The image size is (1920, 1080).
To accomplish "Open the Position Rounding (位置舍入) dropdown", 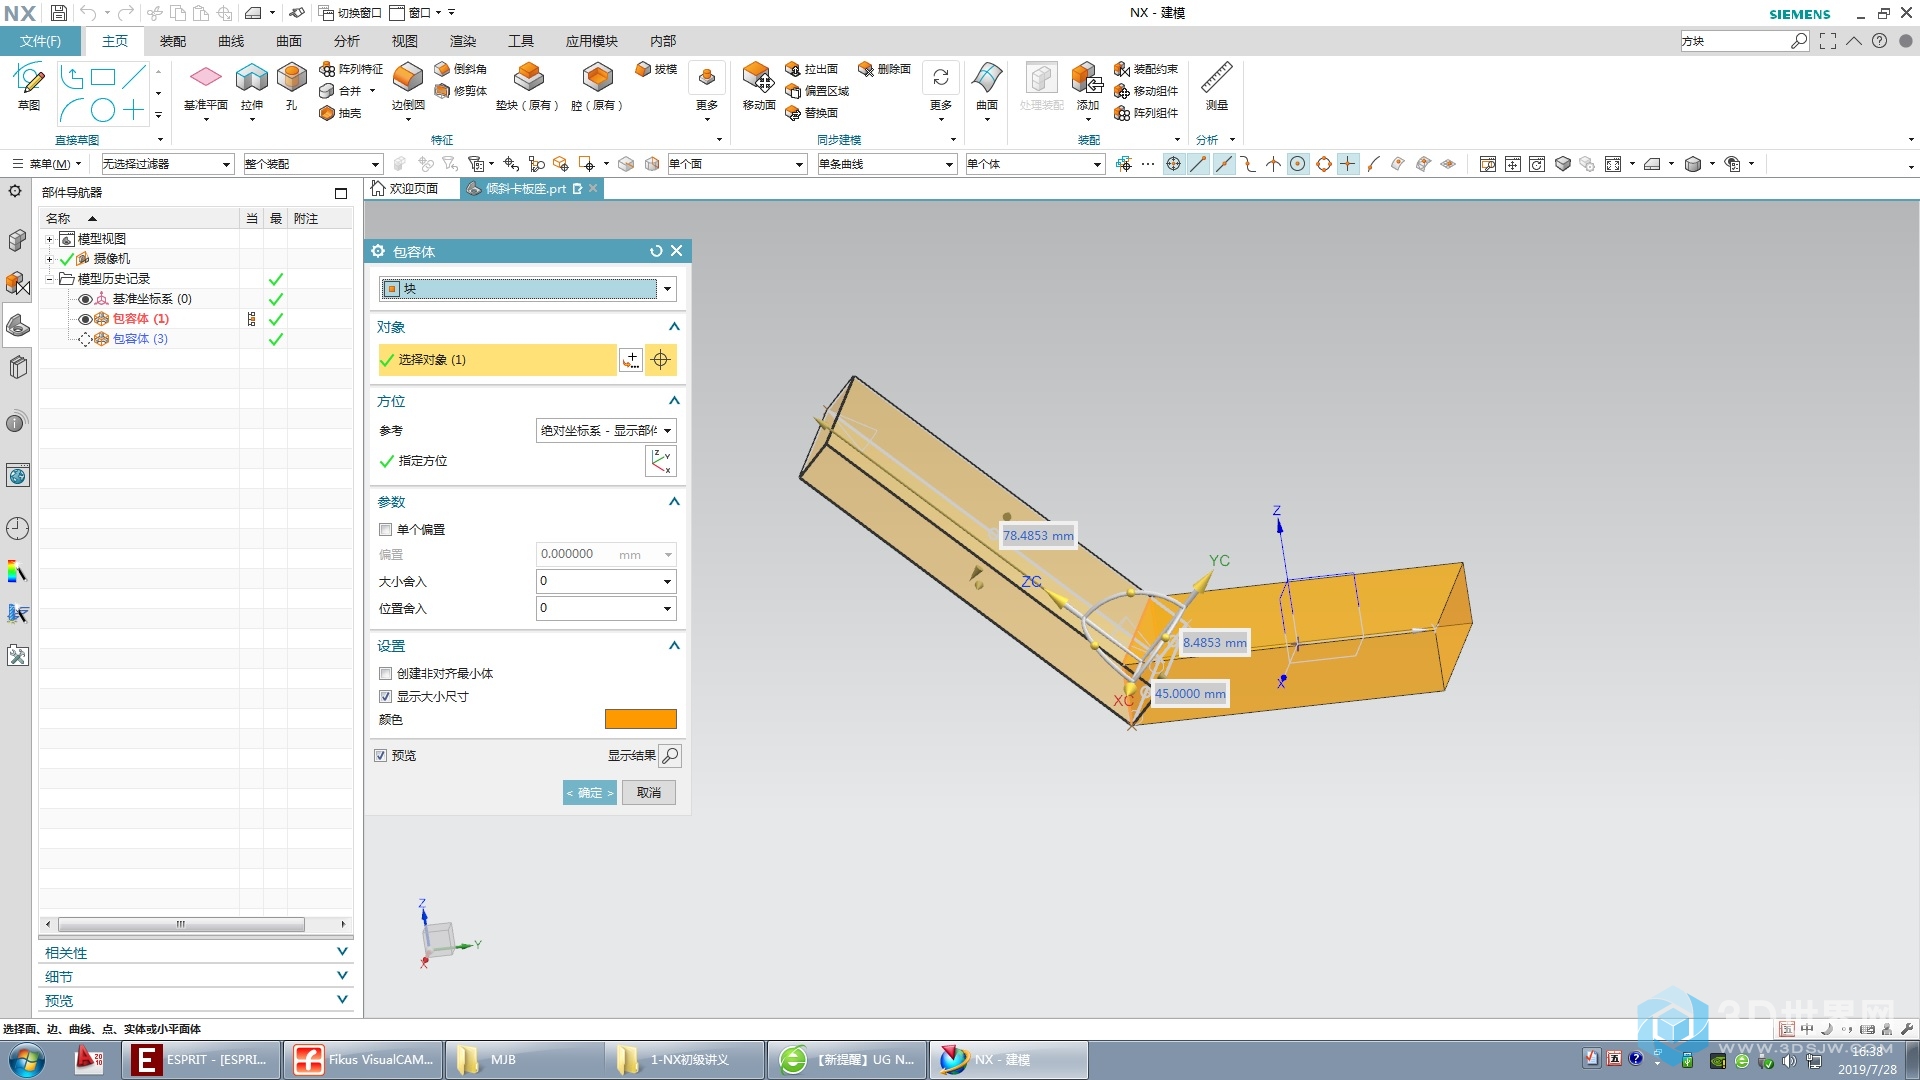I will [x=606, y=608].
